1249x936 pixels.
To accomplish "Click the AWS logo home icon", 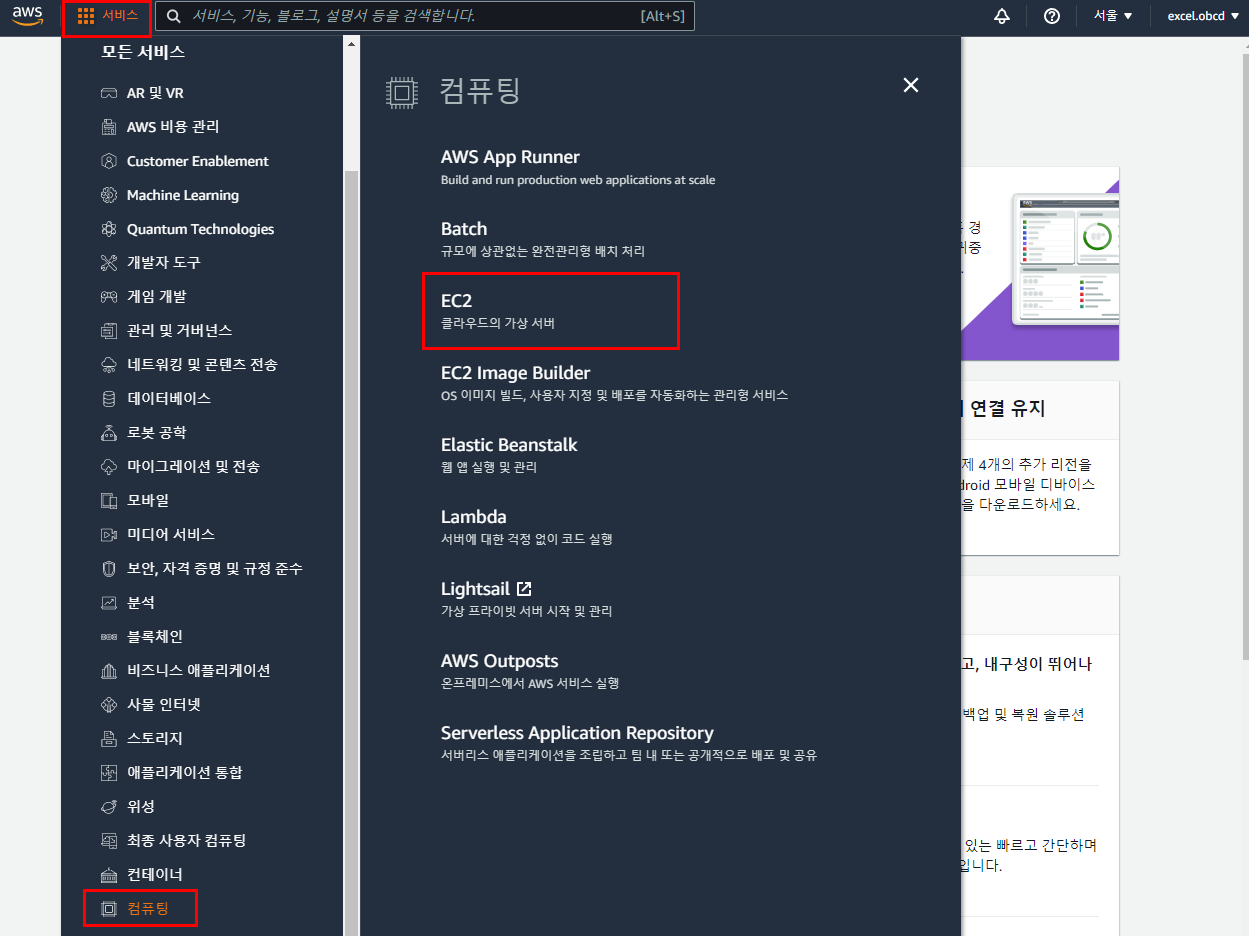I will point(27,16).
